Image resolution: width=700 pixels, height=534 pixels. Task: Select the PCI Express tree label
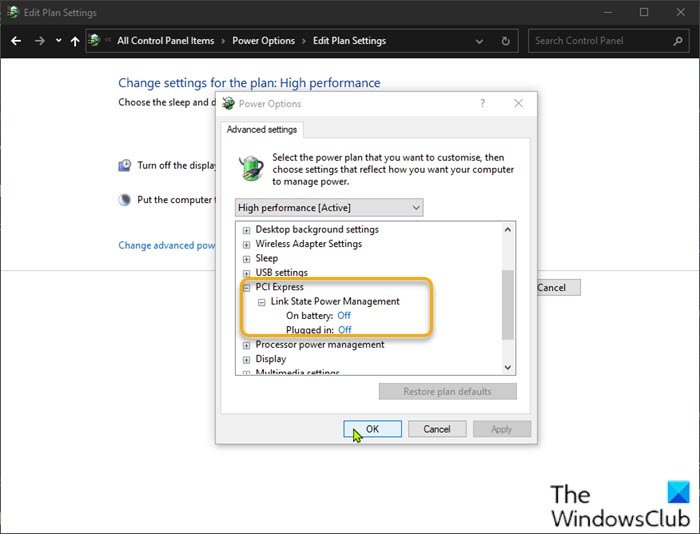coord(279,287)
